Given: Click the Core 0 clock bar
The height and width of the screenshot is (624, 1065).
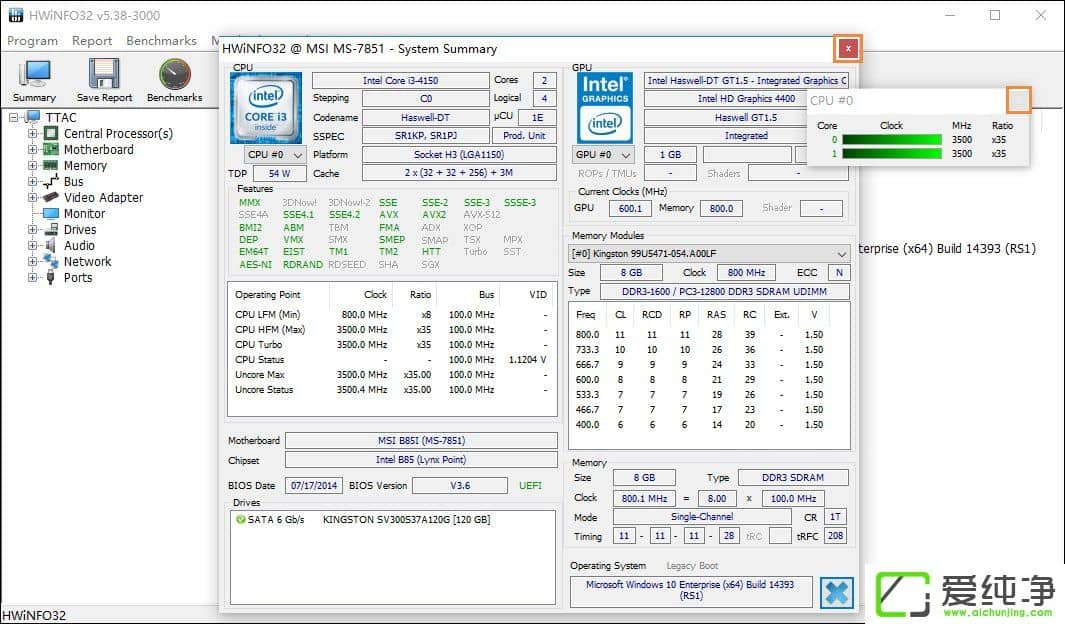Looking at the screenshot, I should pyautogui.click(x=890, y=140).
